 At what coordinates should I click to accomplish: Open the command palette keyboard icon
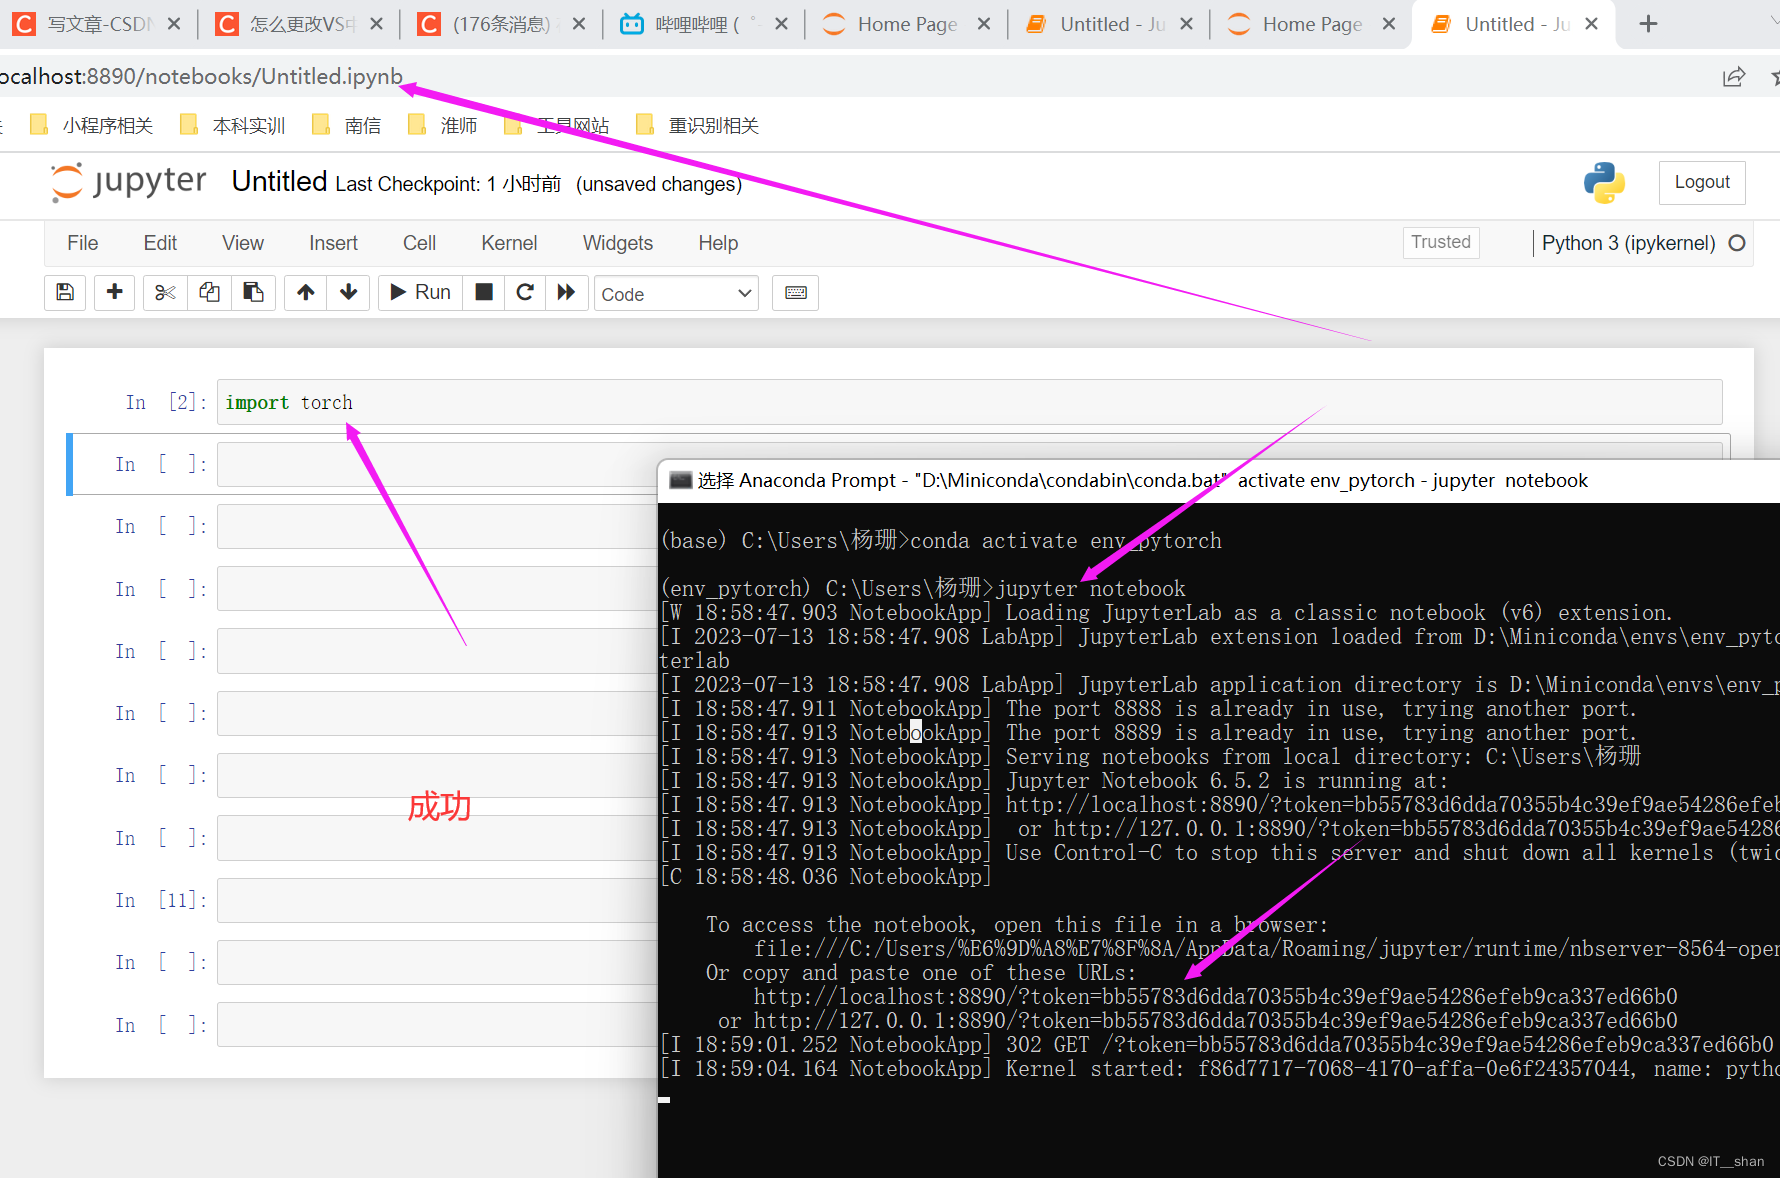[796, 292]
